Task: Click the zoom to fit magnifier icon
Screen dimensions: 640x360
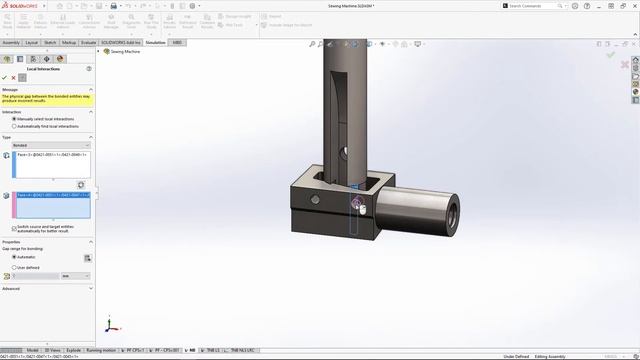Action: coord(312,44)
